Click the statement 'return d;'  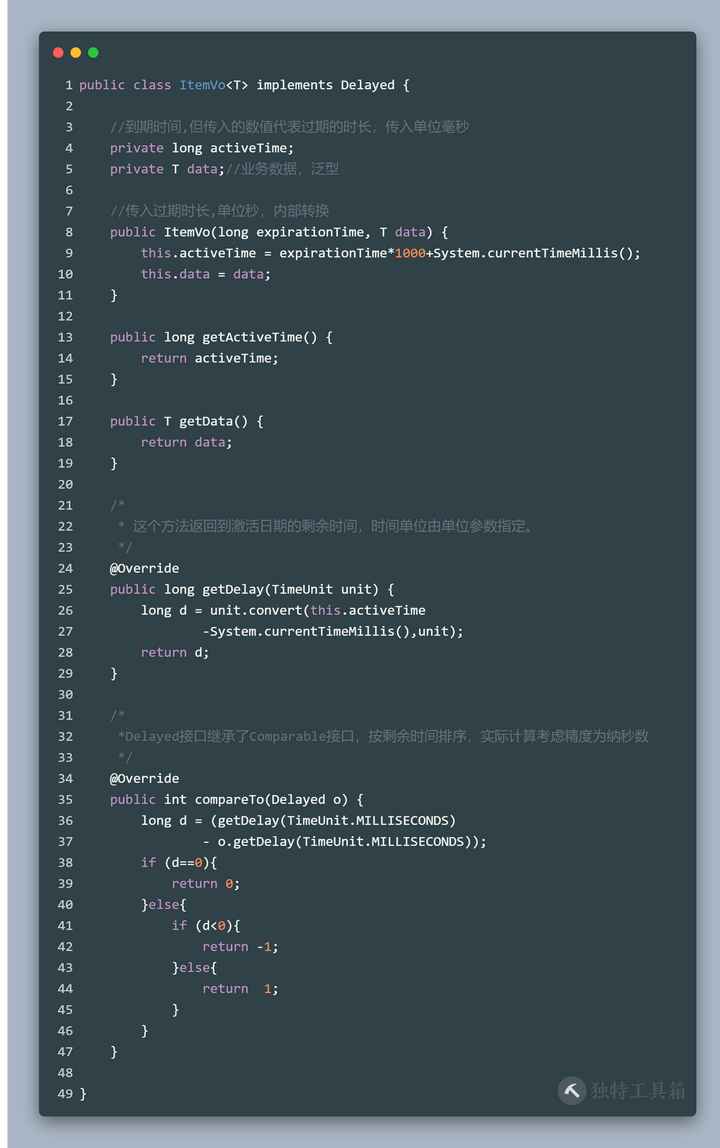tap(175, 652)
